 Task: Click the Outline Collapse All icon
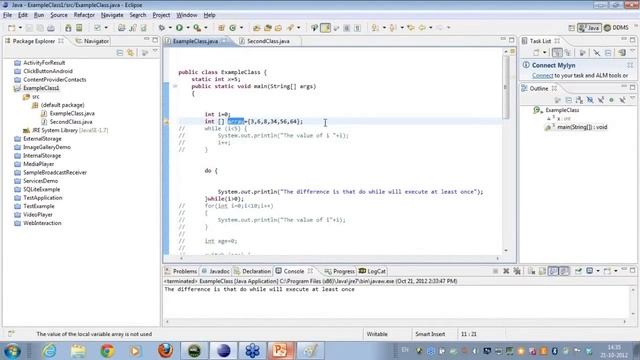pos(569,100)
